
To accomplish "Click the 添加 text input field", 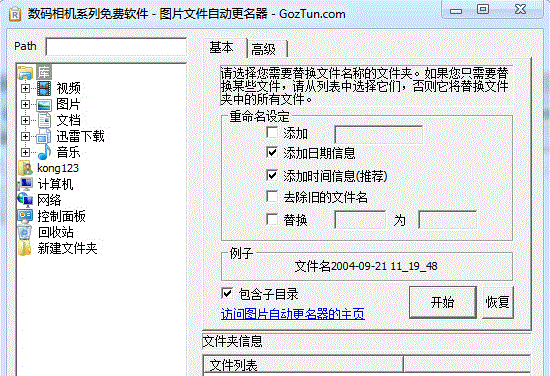I will [x=378, y=135].
